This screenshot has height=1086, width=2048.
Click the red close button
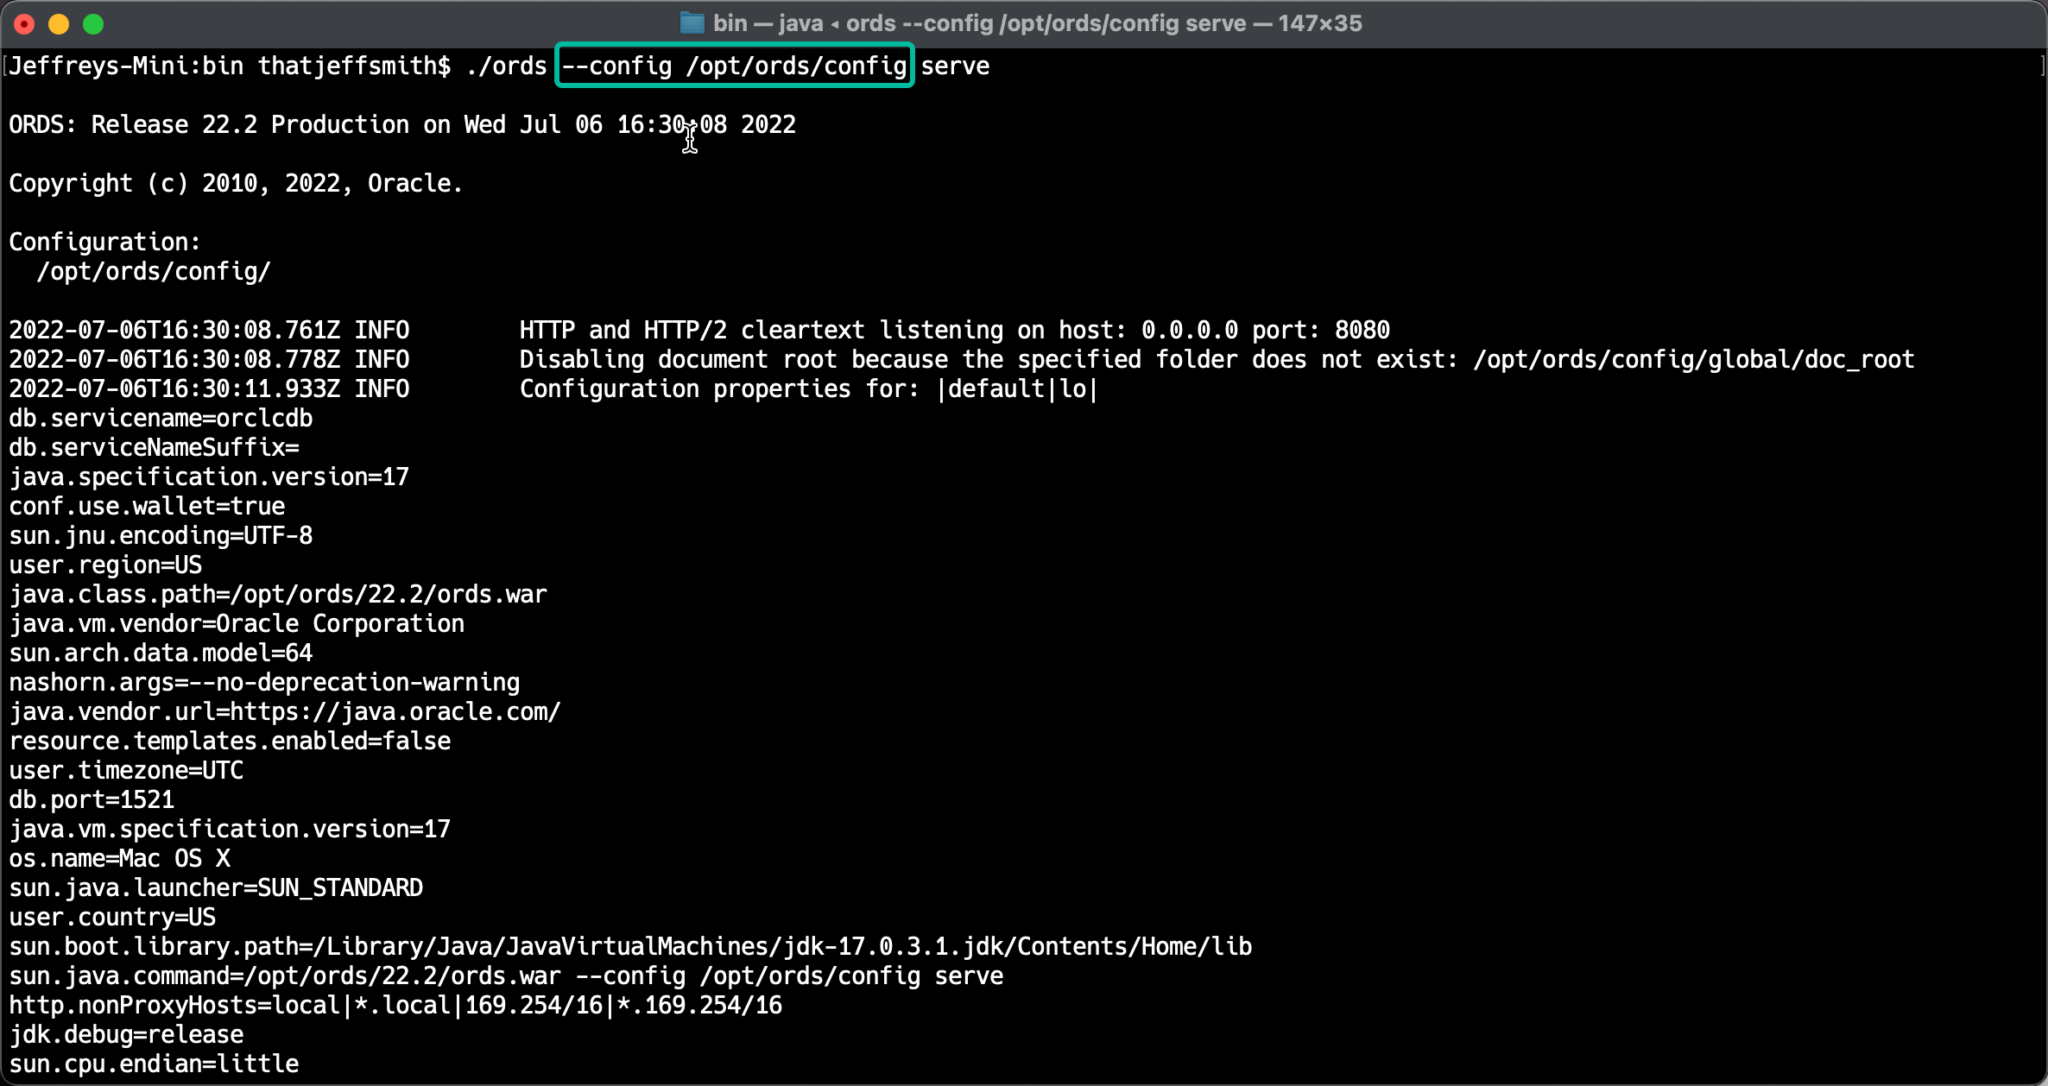coord(24,22)
